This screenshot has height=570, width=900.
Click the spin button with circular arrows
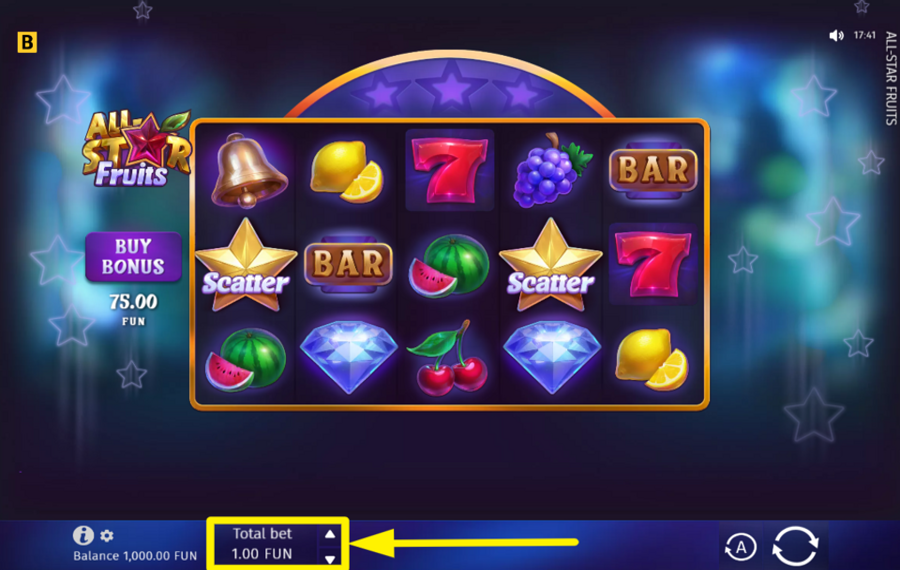[x=795, y=546]
